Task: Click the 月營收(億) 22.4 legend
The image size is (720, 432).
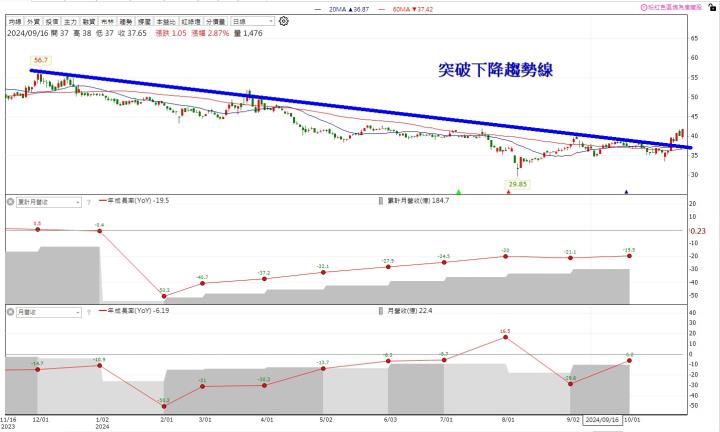Action: 405,311
